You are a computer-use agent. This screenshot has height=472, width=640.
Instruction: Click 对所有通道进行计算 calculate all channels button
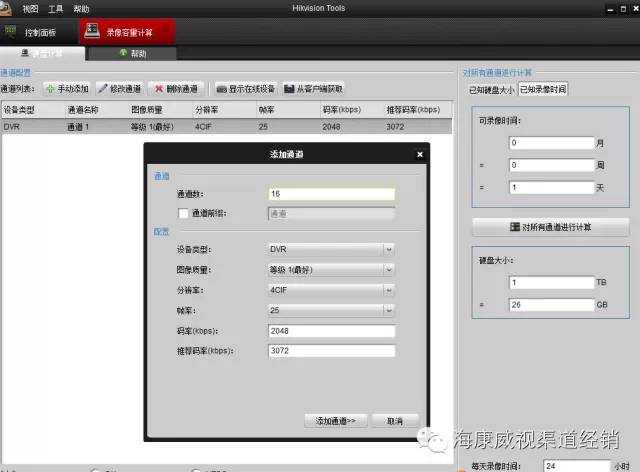(549, 227)
